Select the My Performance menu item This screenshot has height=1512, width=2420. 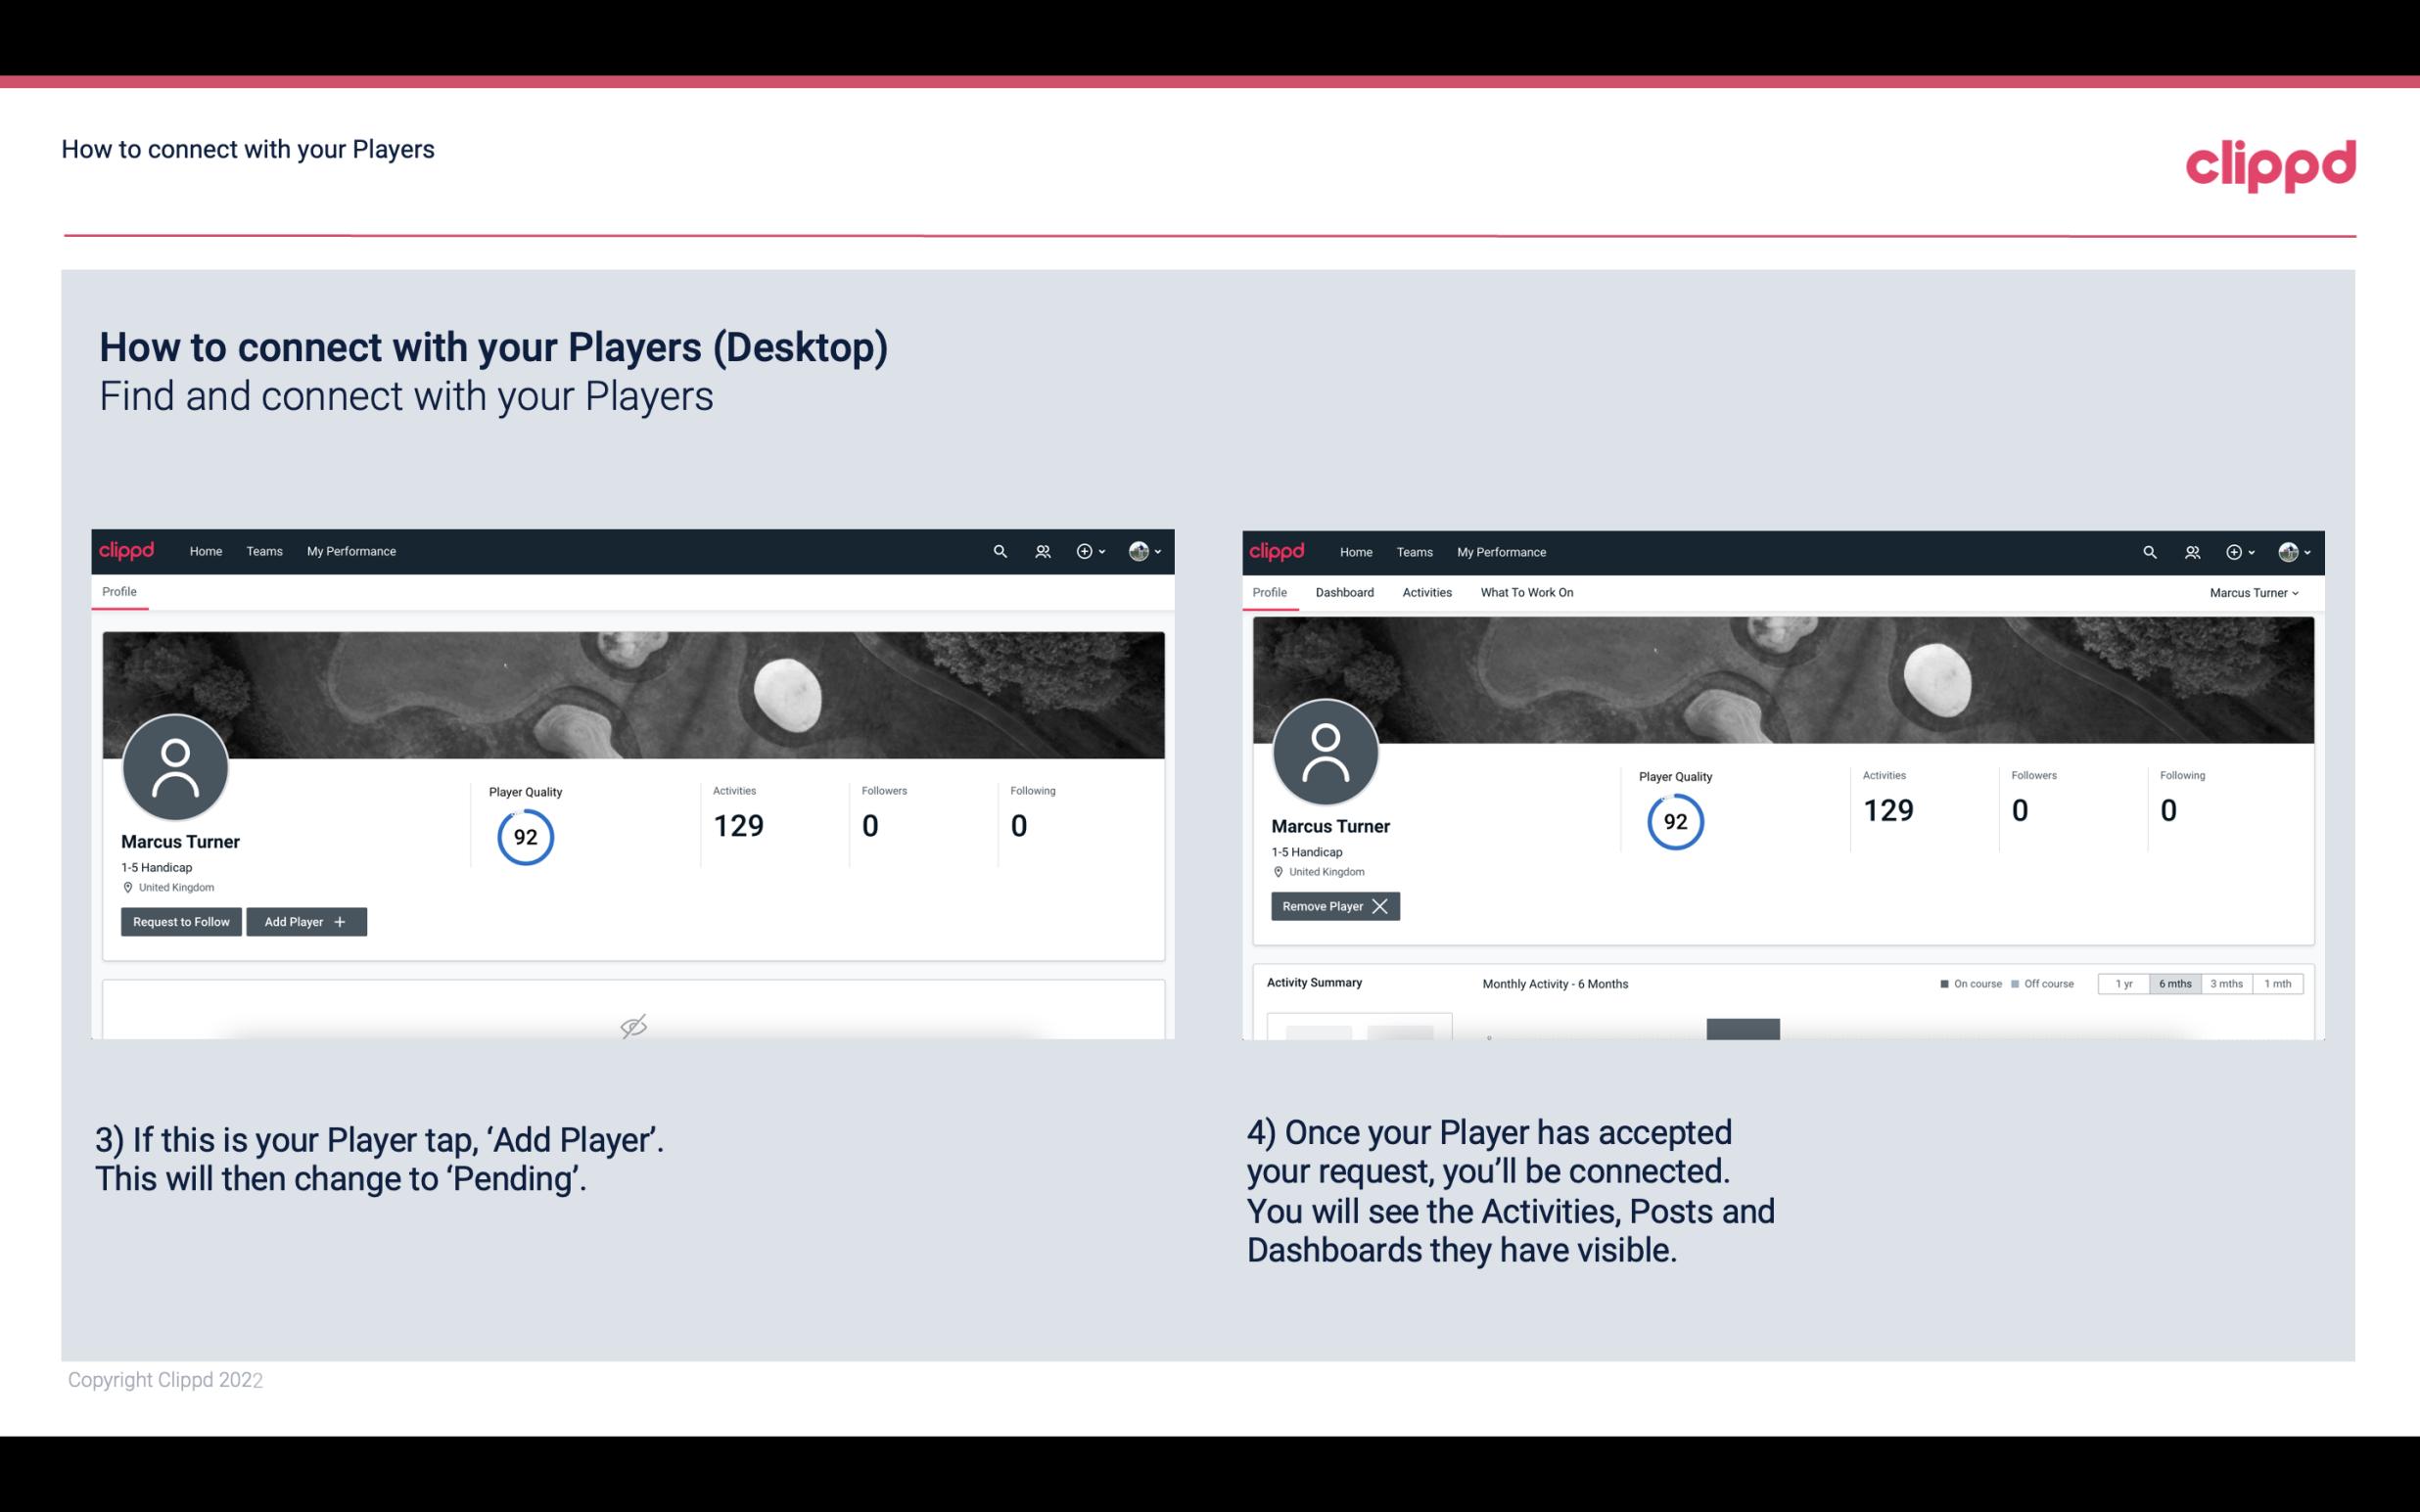[x=349, y=550]
